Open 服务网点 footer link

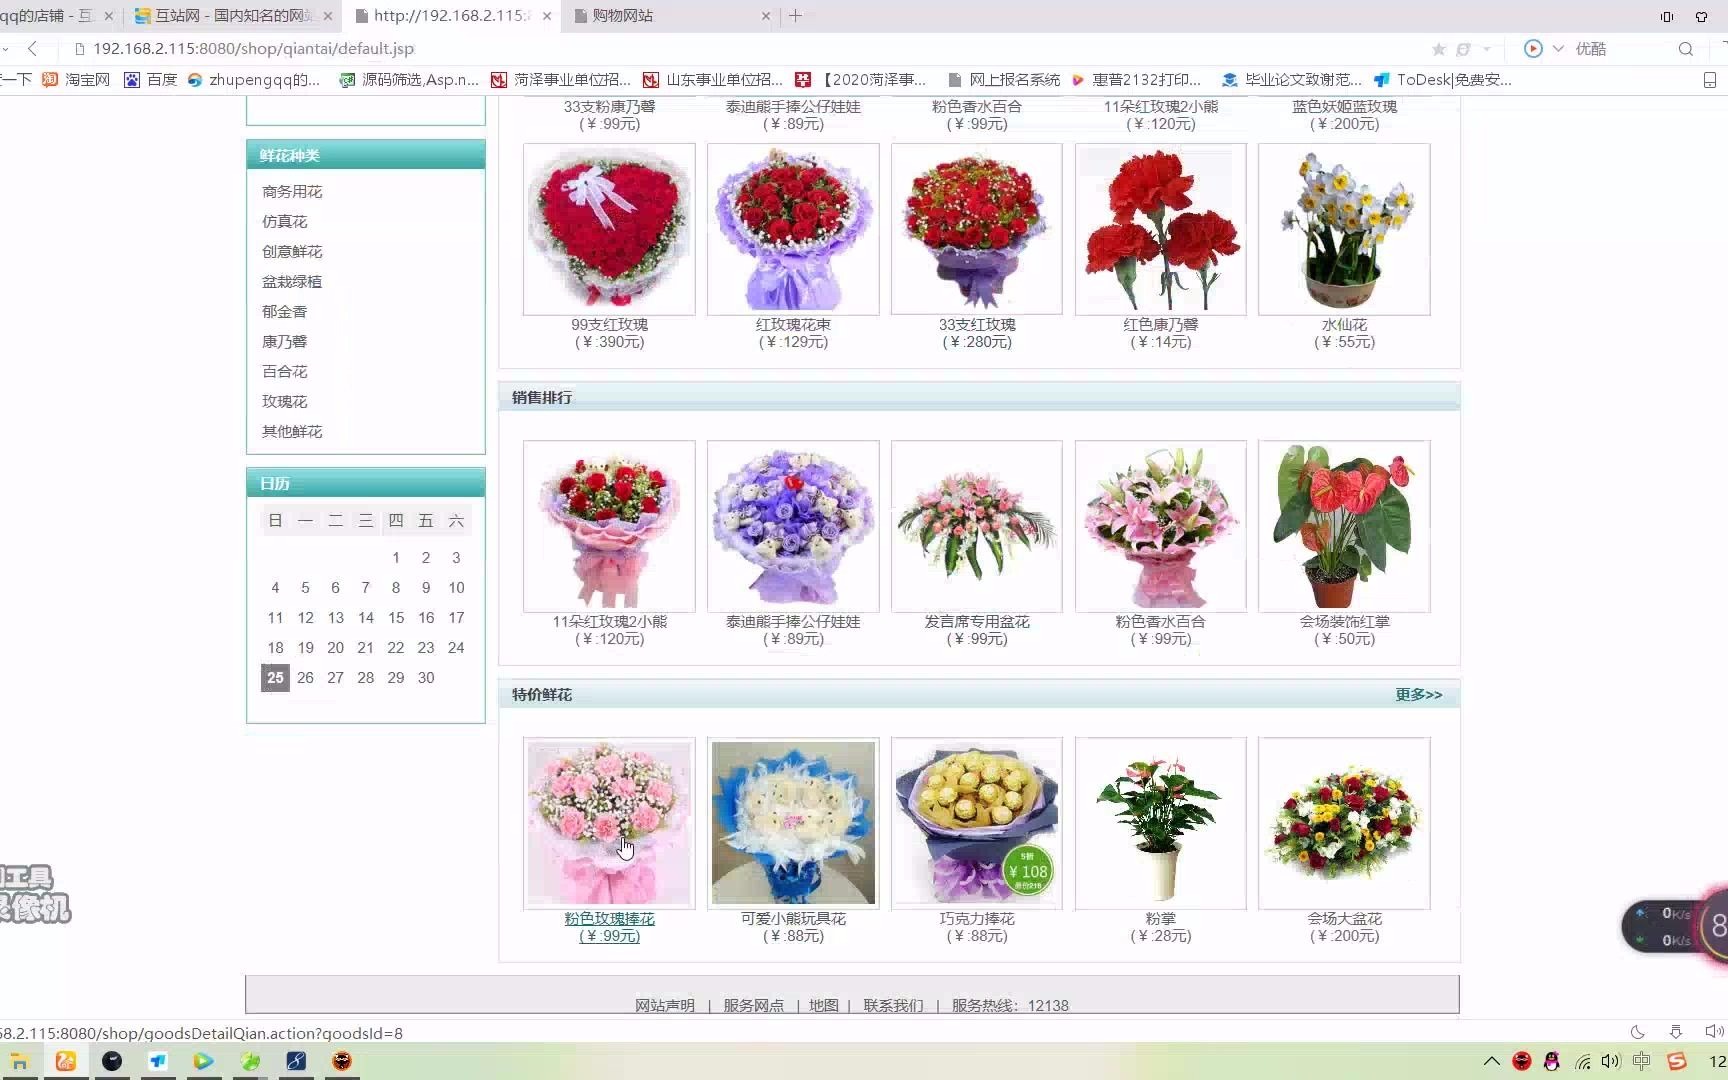(x=754, y=1006)
